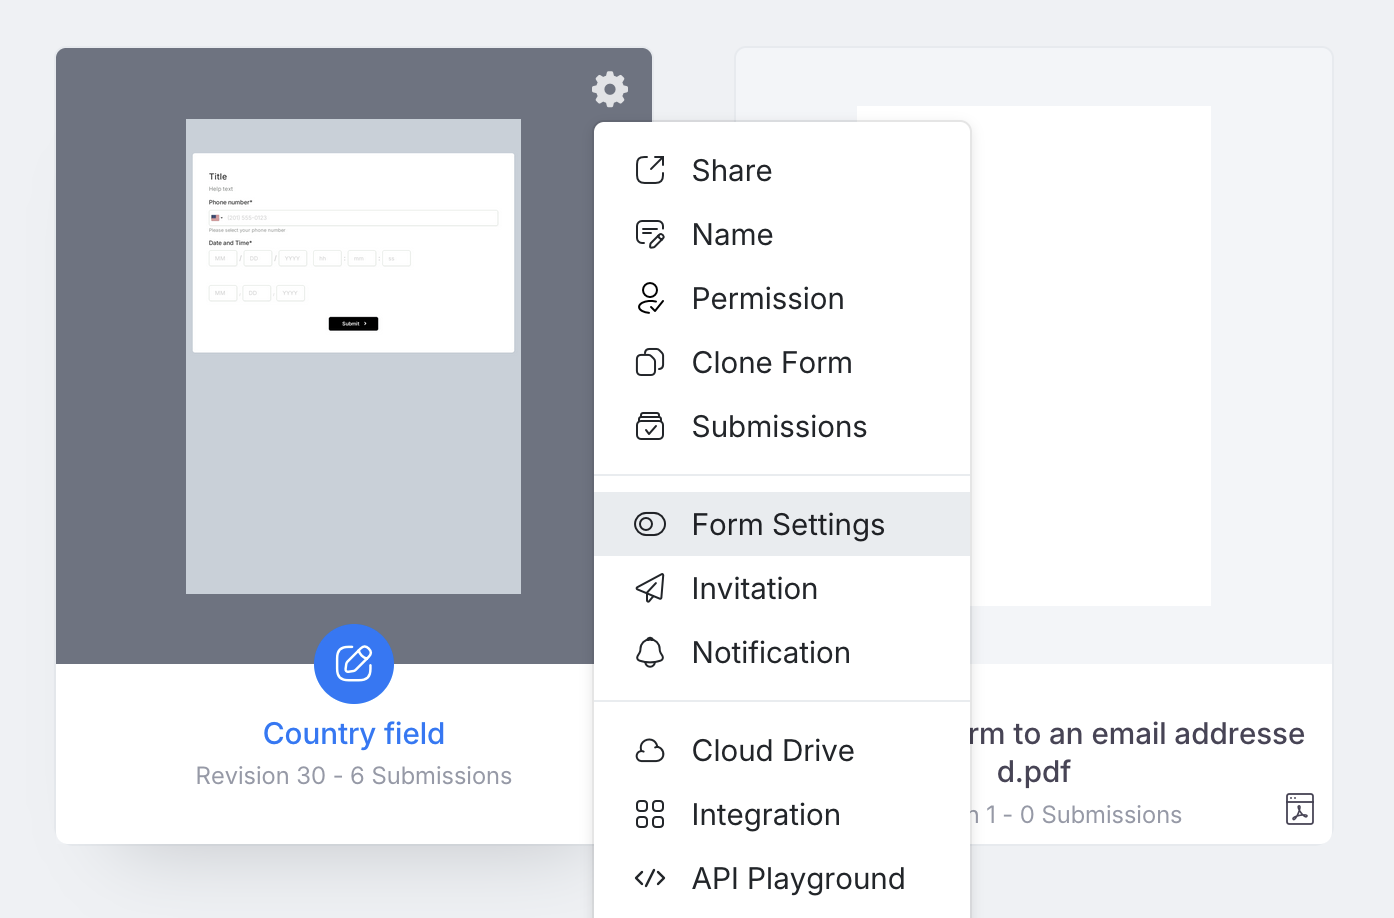This screenshot has width=1394, height=918.
Task: Click the Cloud Drive cloud icon
Action: 650,750
